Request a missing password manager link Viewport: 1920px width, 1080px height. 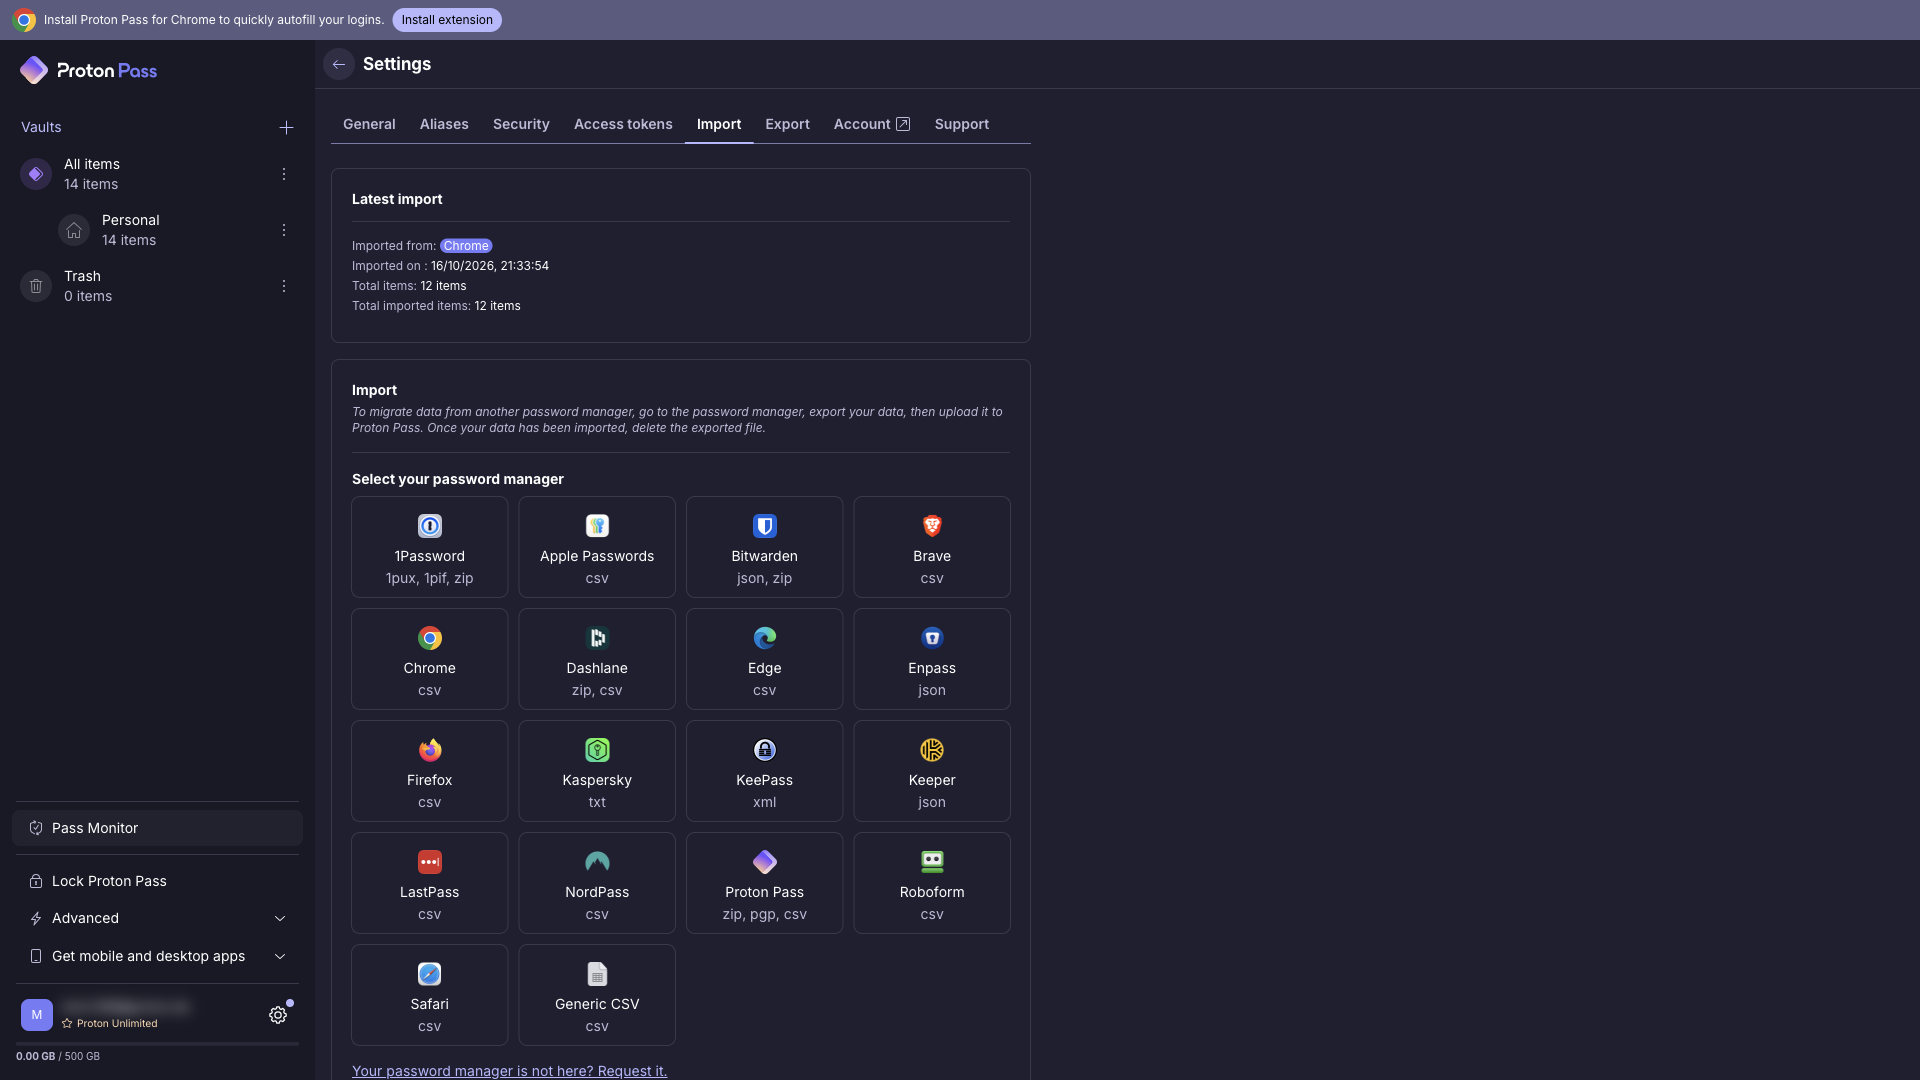(509, 1071)
